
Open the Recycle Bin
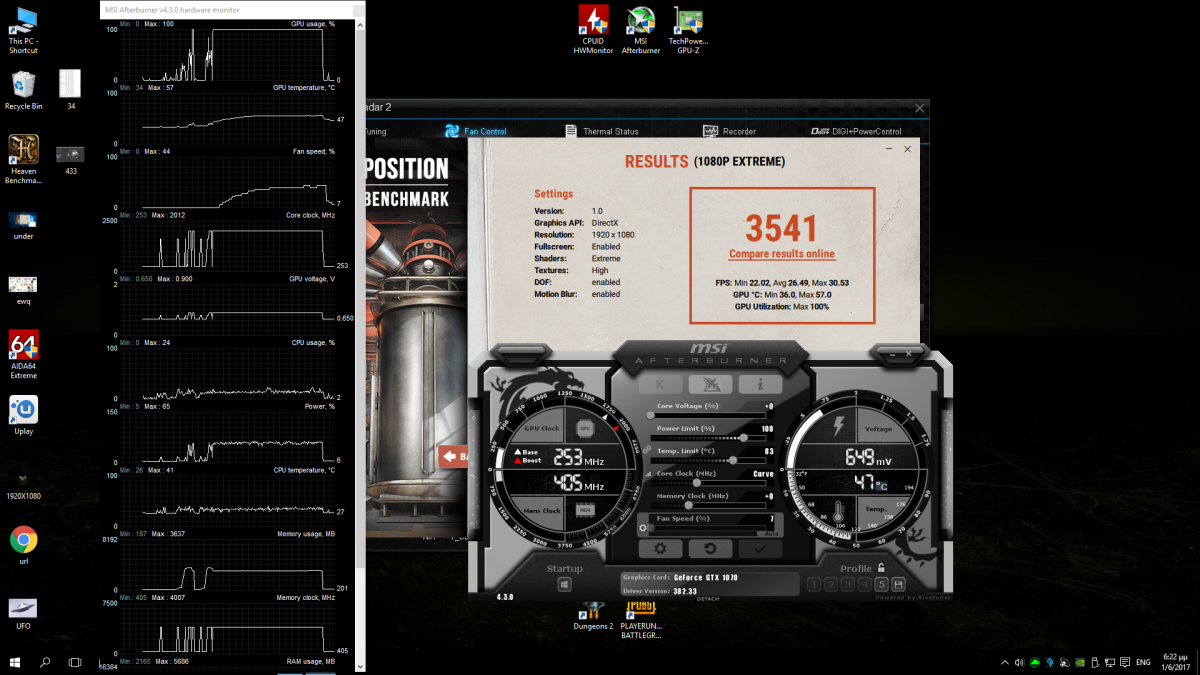(24, 90)
